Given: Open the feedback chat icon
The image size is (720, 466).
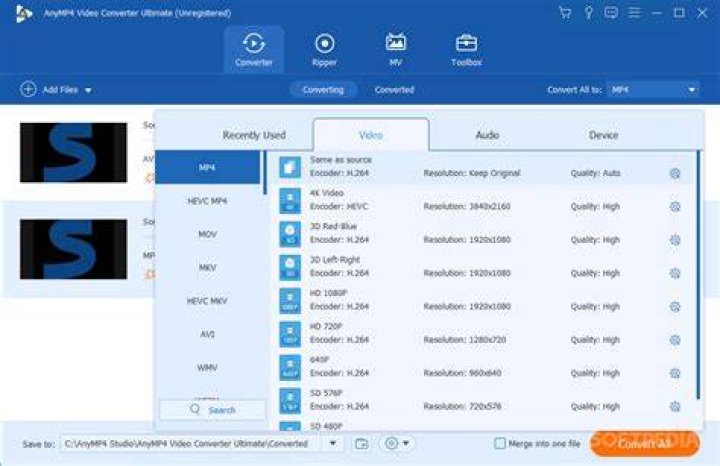Looking at the screenshot, I should tap(611, 12).
